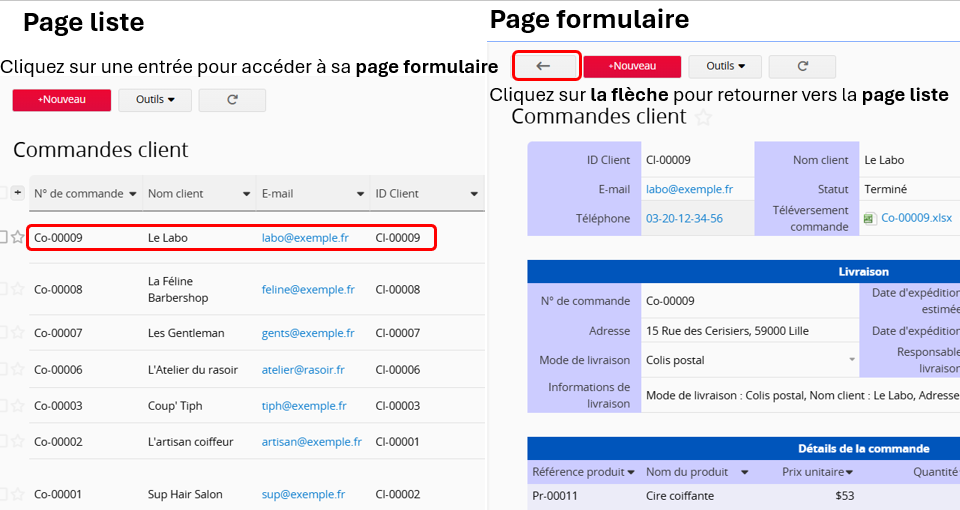Click the add column plus icon in the header
Screen dimensions: 960x510
[x=17, y=192]
